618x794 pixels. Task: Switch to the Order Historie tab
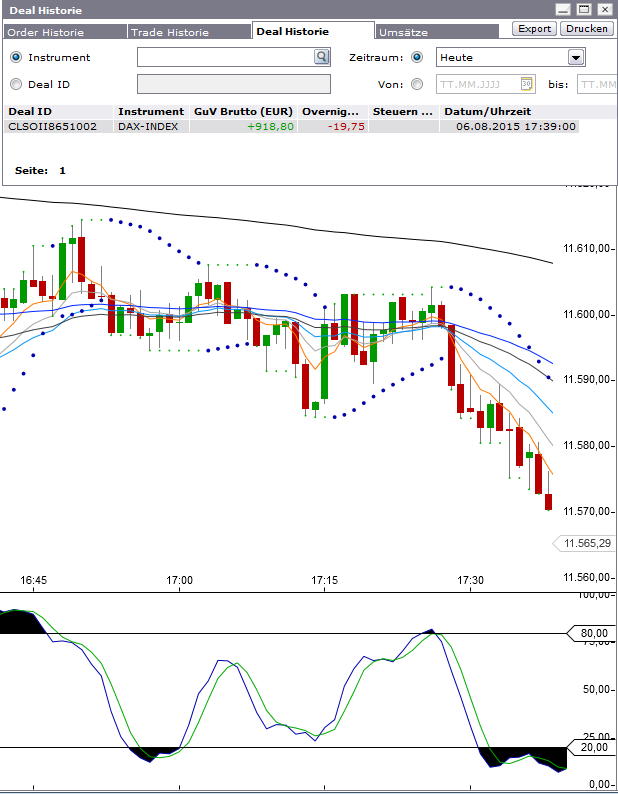[64, 32]
